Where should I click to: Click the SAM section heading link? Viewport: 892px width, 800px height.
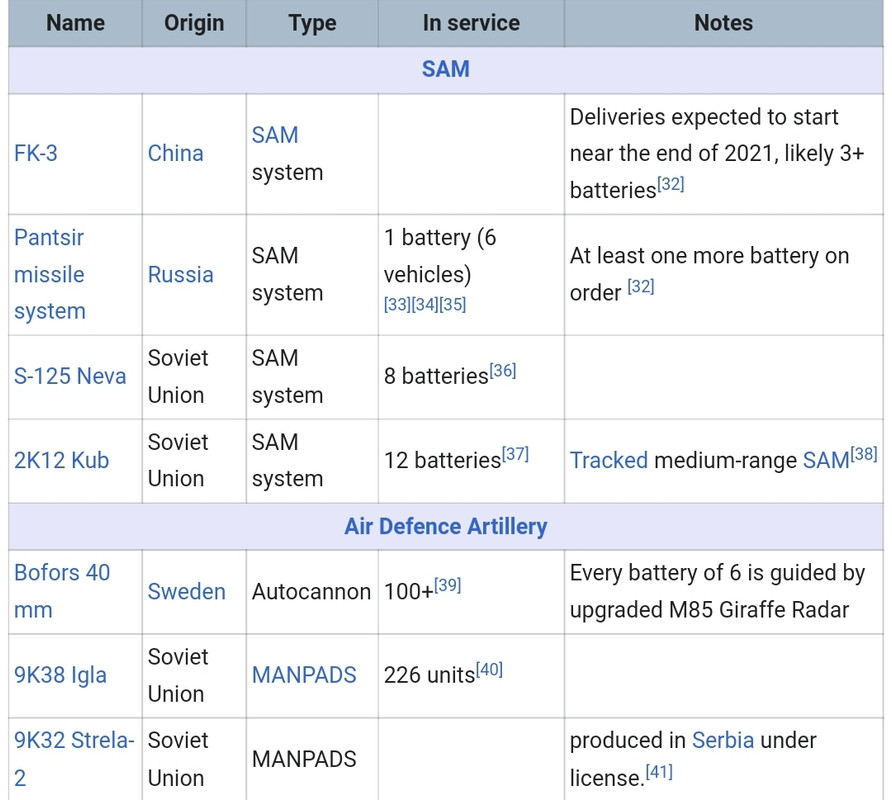tap(445, 70)
